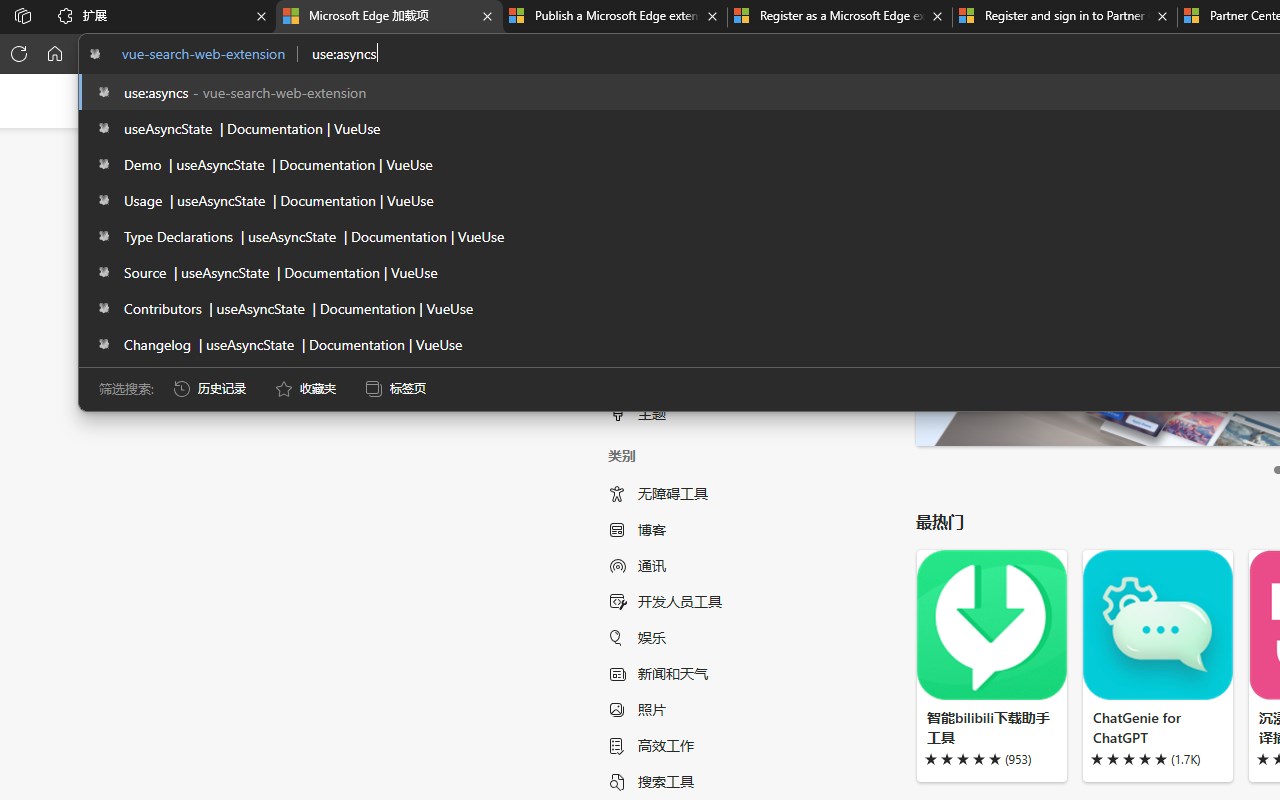Switch to Register as a Microsoft Edge tab

(839, 16)
